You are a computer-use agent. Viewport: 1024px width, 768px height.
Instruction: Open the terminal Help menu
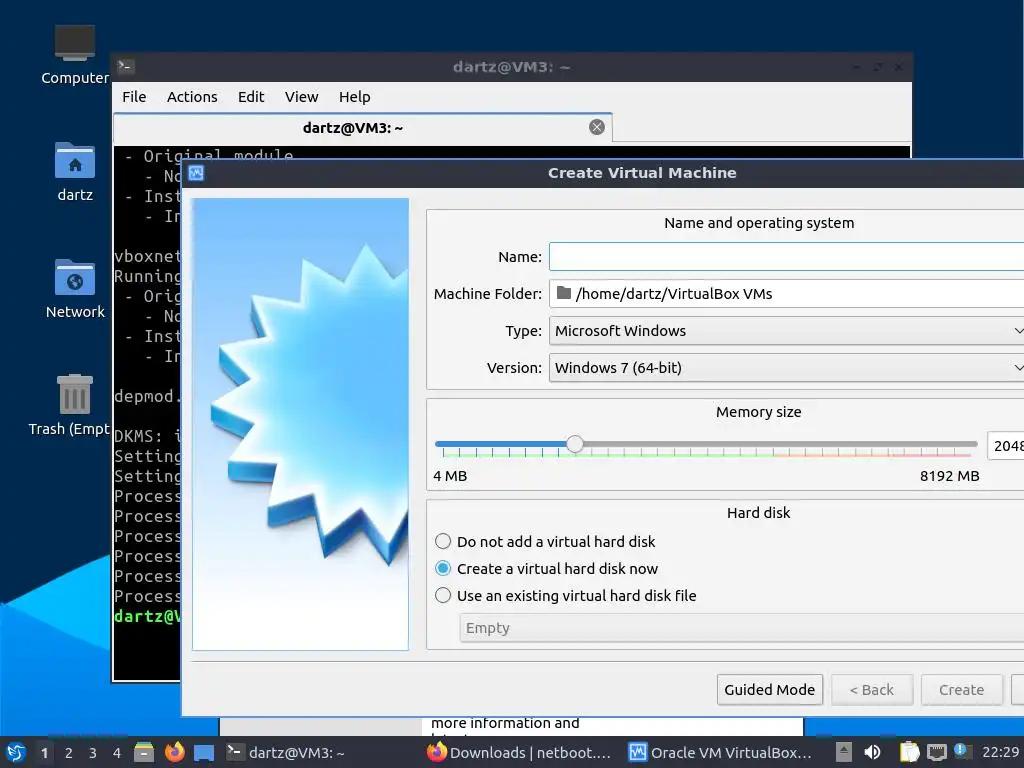click(x=355, y=97)
